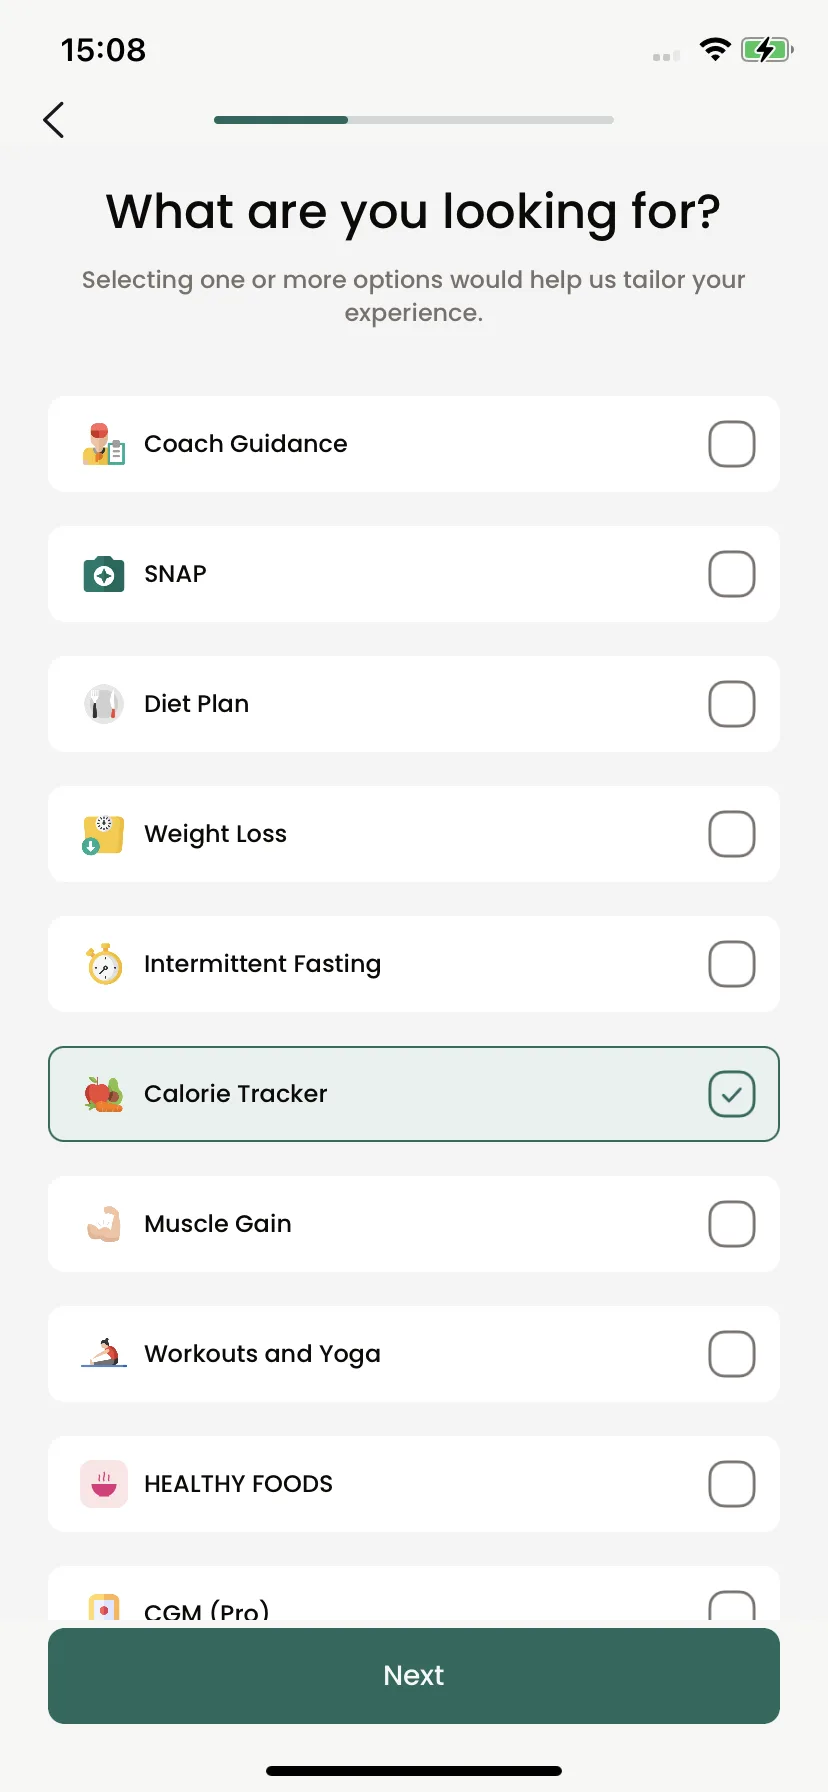Tap the Diet Plan plate icon
Image resolution: width=828 pixels, height=1792 pixels.
click(104, 704)
